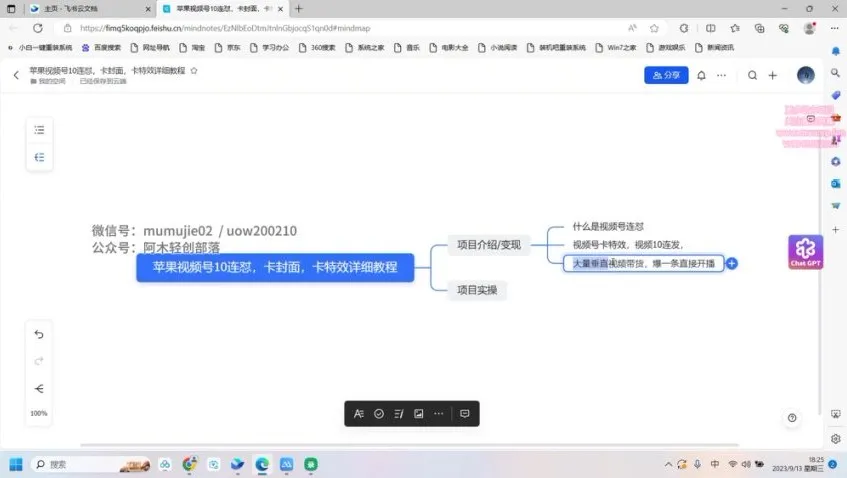
Task: Add comment using floating toolbar comment icon
Action: pos(465,413)
